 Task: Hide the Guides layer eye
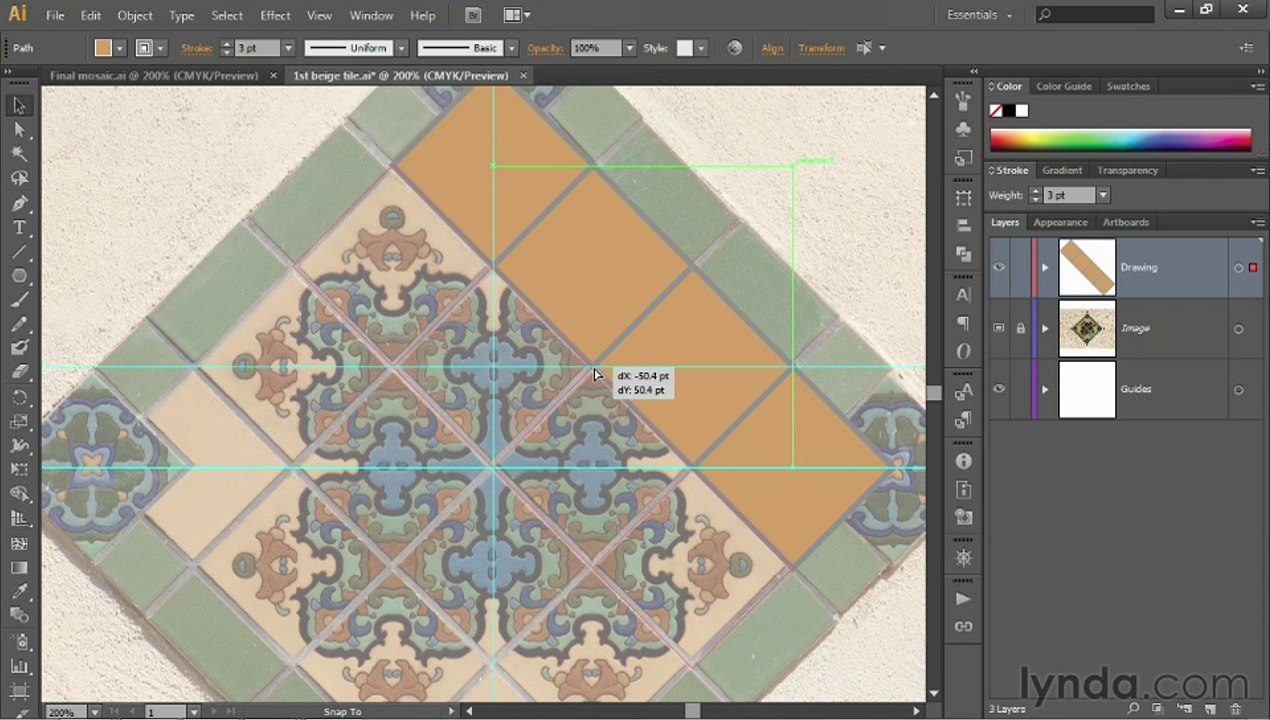click(x=999, y=389)
